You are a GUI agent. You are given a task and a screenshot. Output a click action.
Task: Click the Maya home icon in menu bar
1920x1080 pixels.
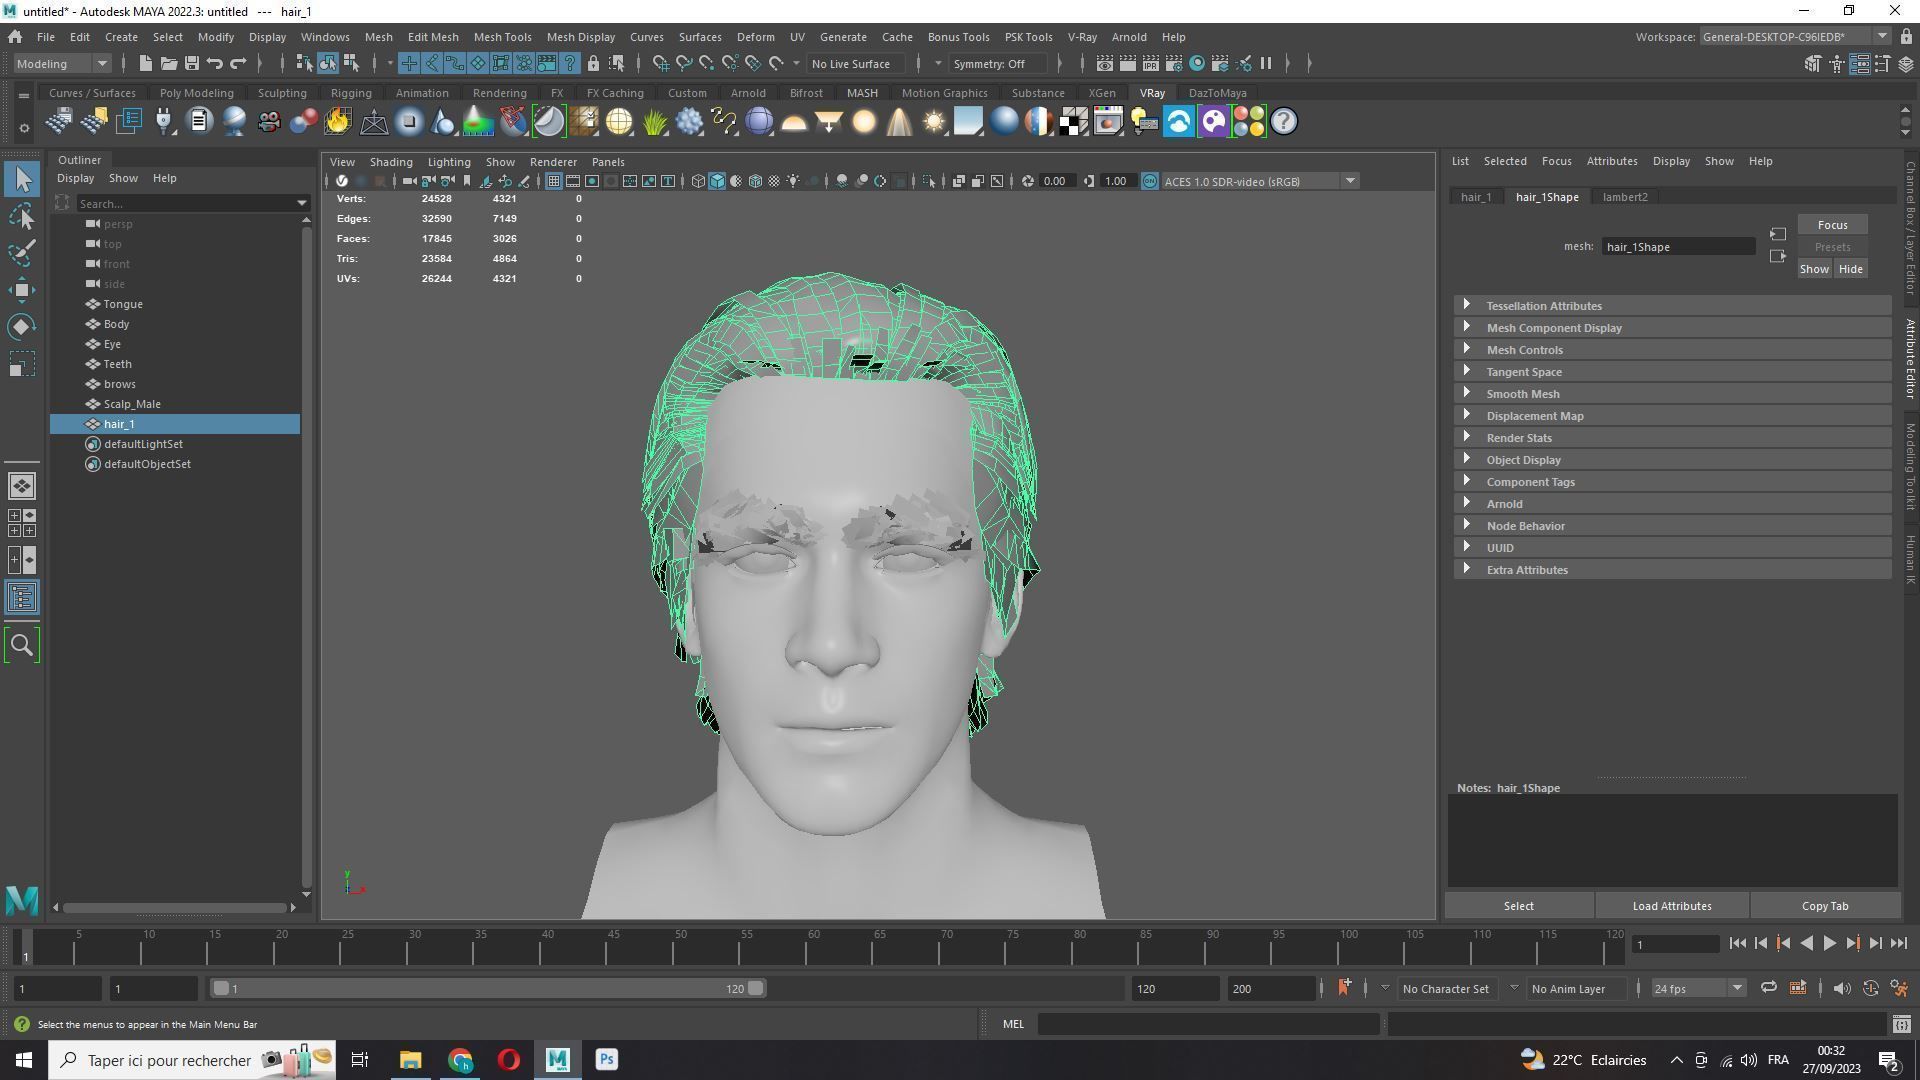pyautogui.click(x=15, y=37)
